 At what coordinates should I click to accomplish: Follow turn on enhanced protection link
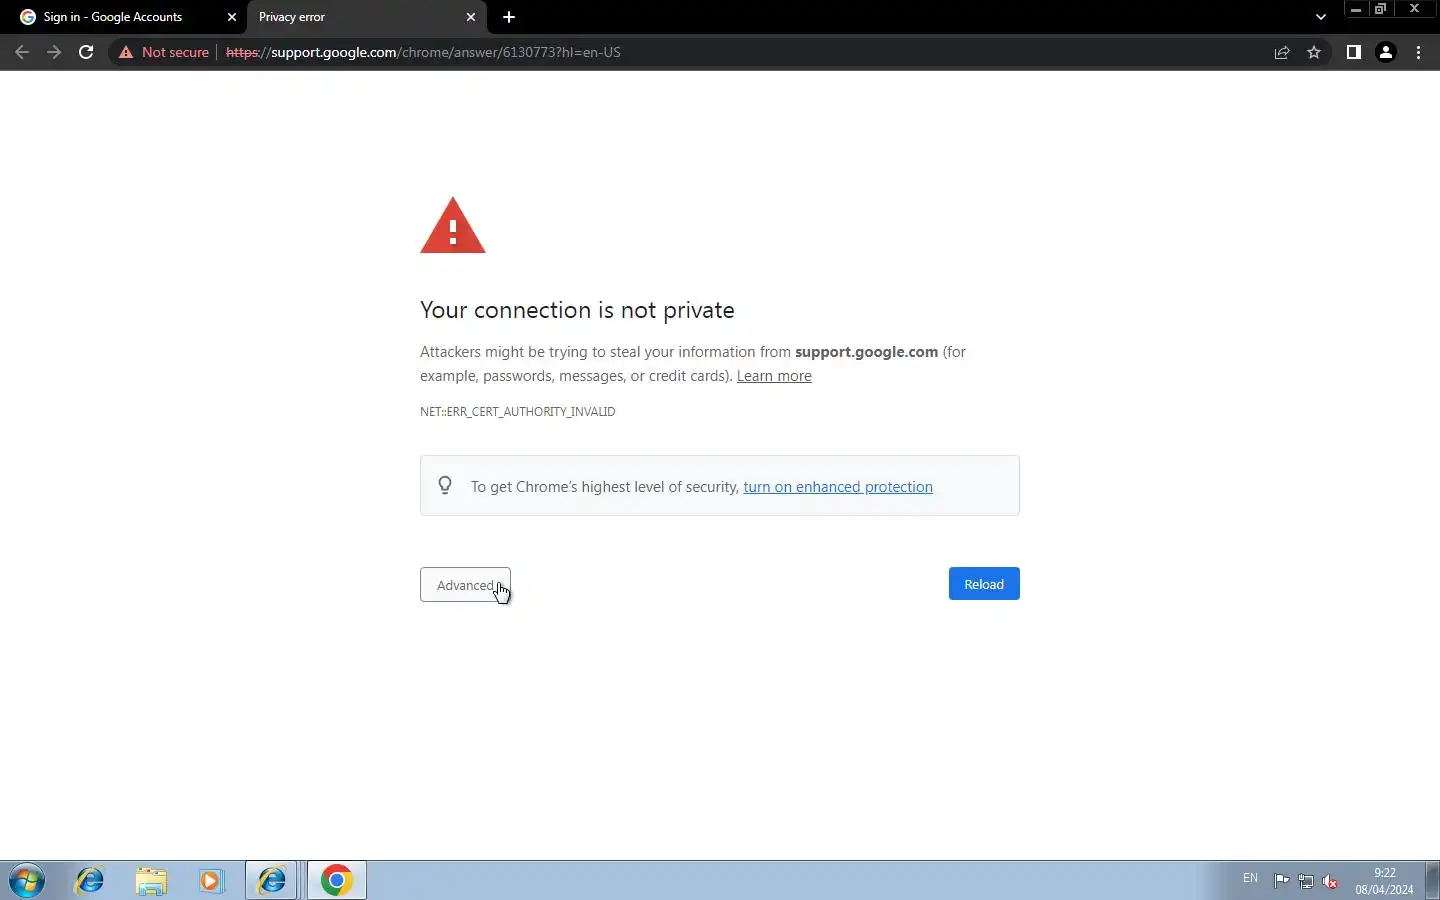tap(838, 487)
